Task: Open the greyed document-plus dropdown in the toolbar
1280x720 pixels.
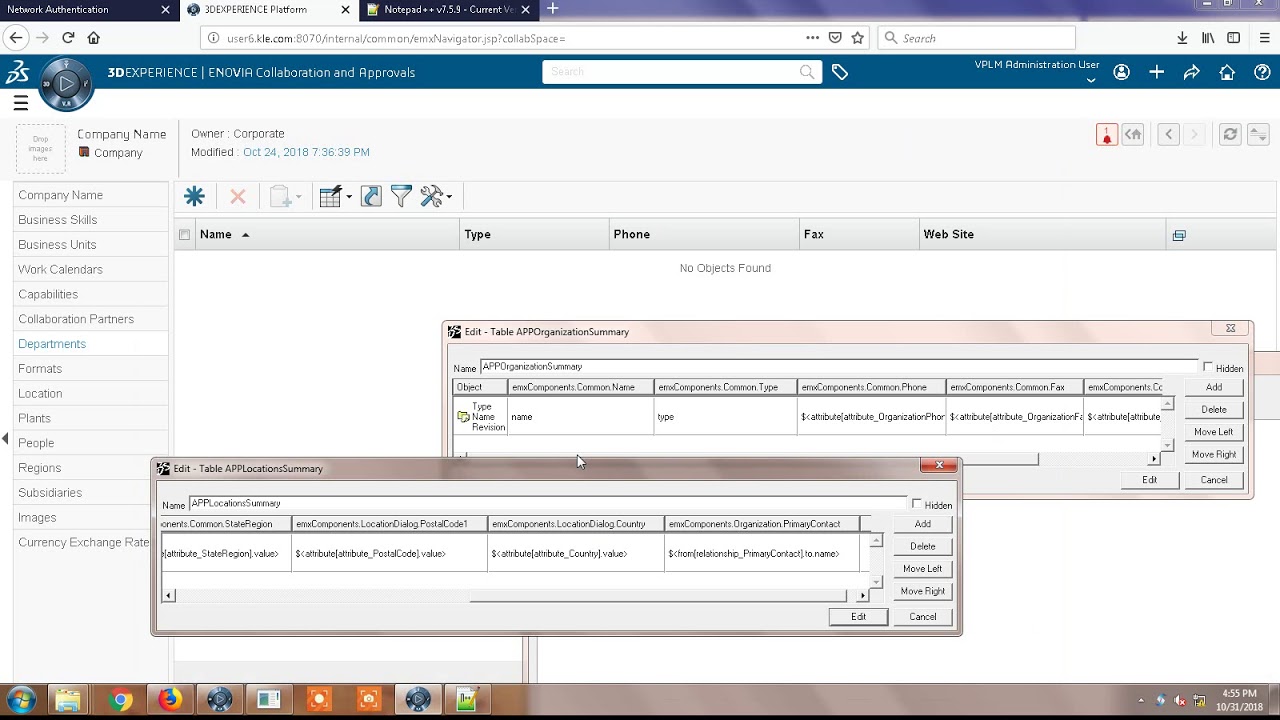Action: point(285,197)
